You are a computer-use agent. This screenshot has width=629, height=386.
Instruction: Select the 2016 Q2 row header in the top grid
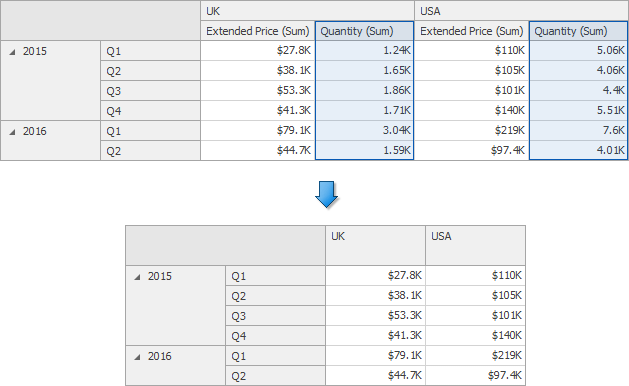pos(150,151)
